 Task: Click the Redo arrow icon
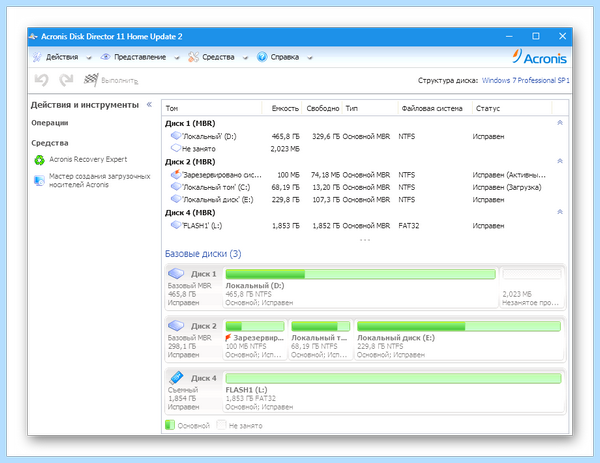coord(66,80)
